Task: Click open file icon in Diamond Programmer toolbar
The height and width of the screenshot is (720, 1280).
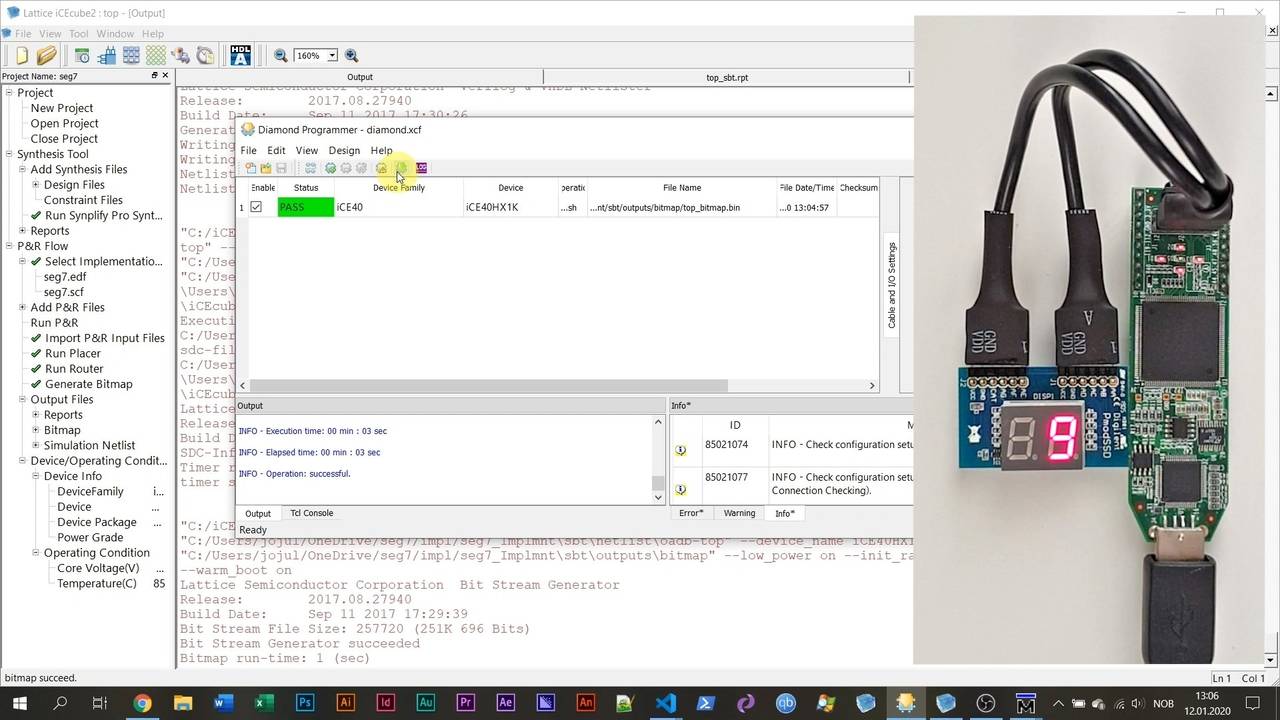Action: tap(266, 168)
